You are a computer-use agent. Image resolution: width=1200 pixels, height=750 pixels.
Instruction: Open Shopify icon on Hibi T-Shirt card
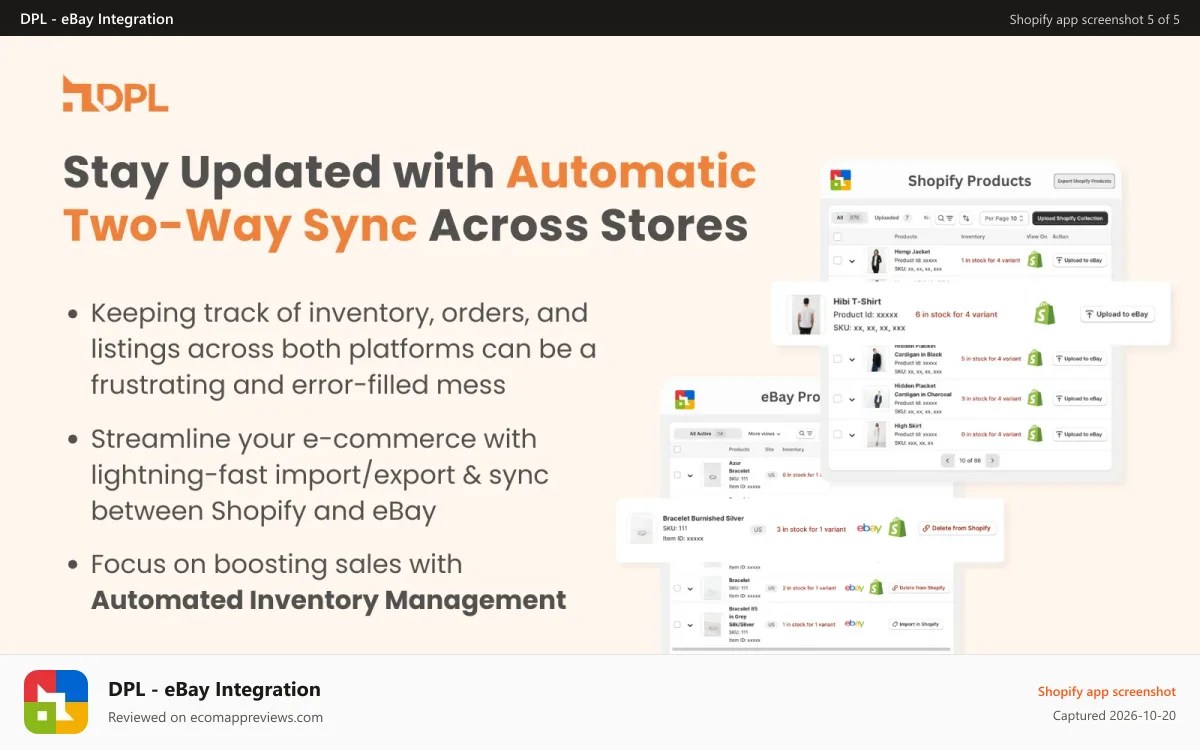click(1044, 314)
